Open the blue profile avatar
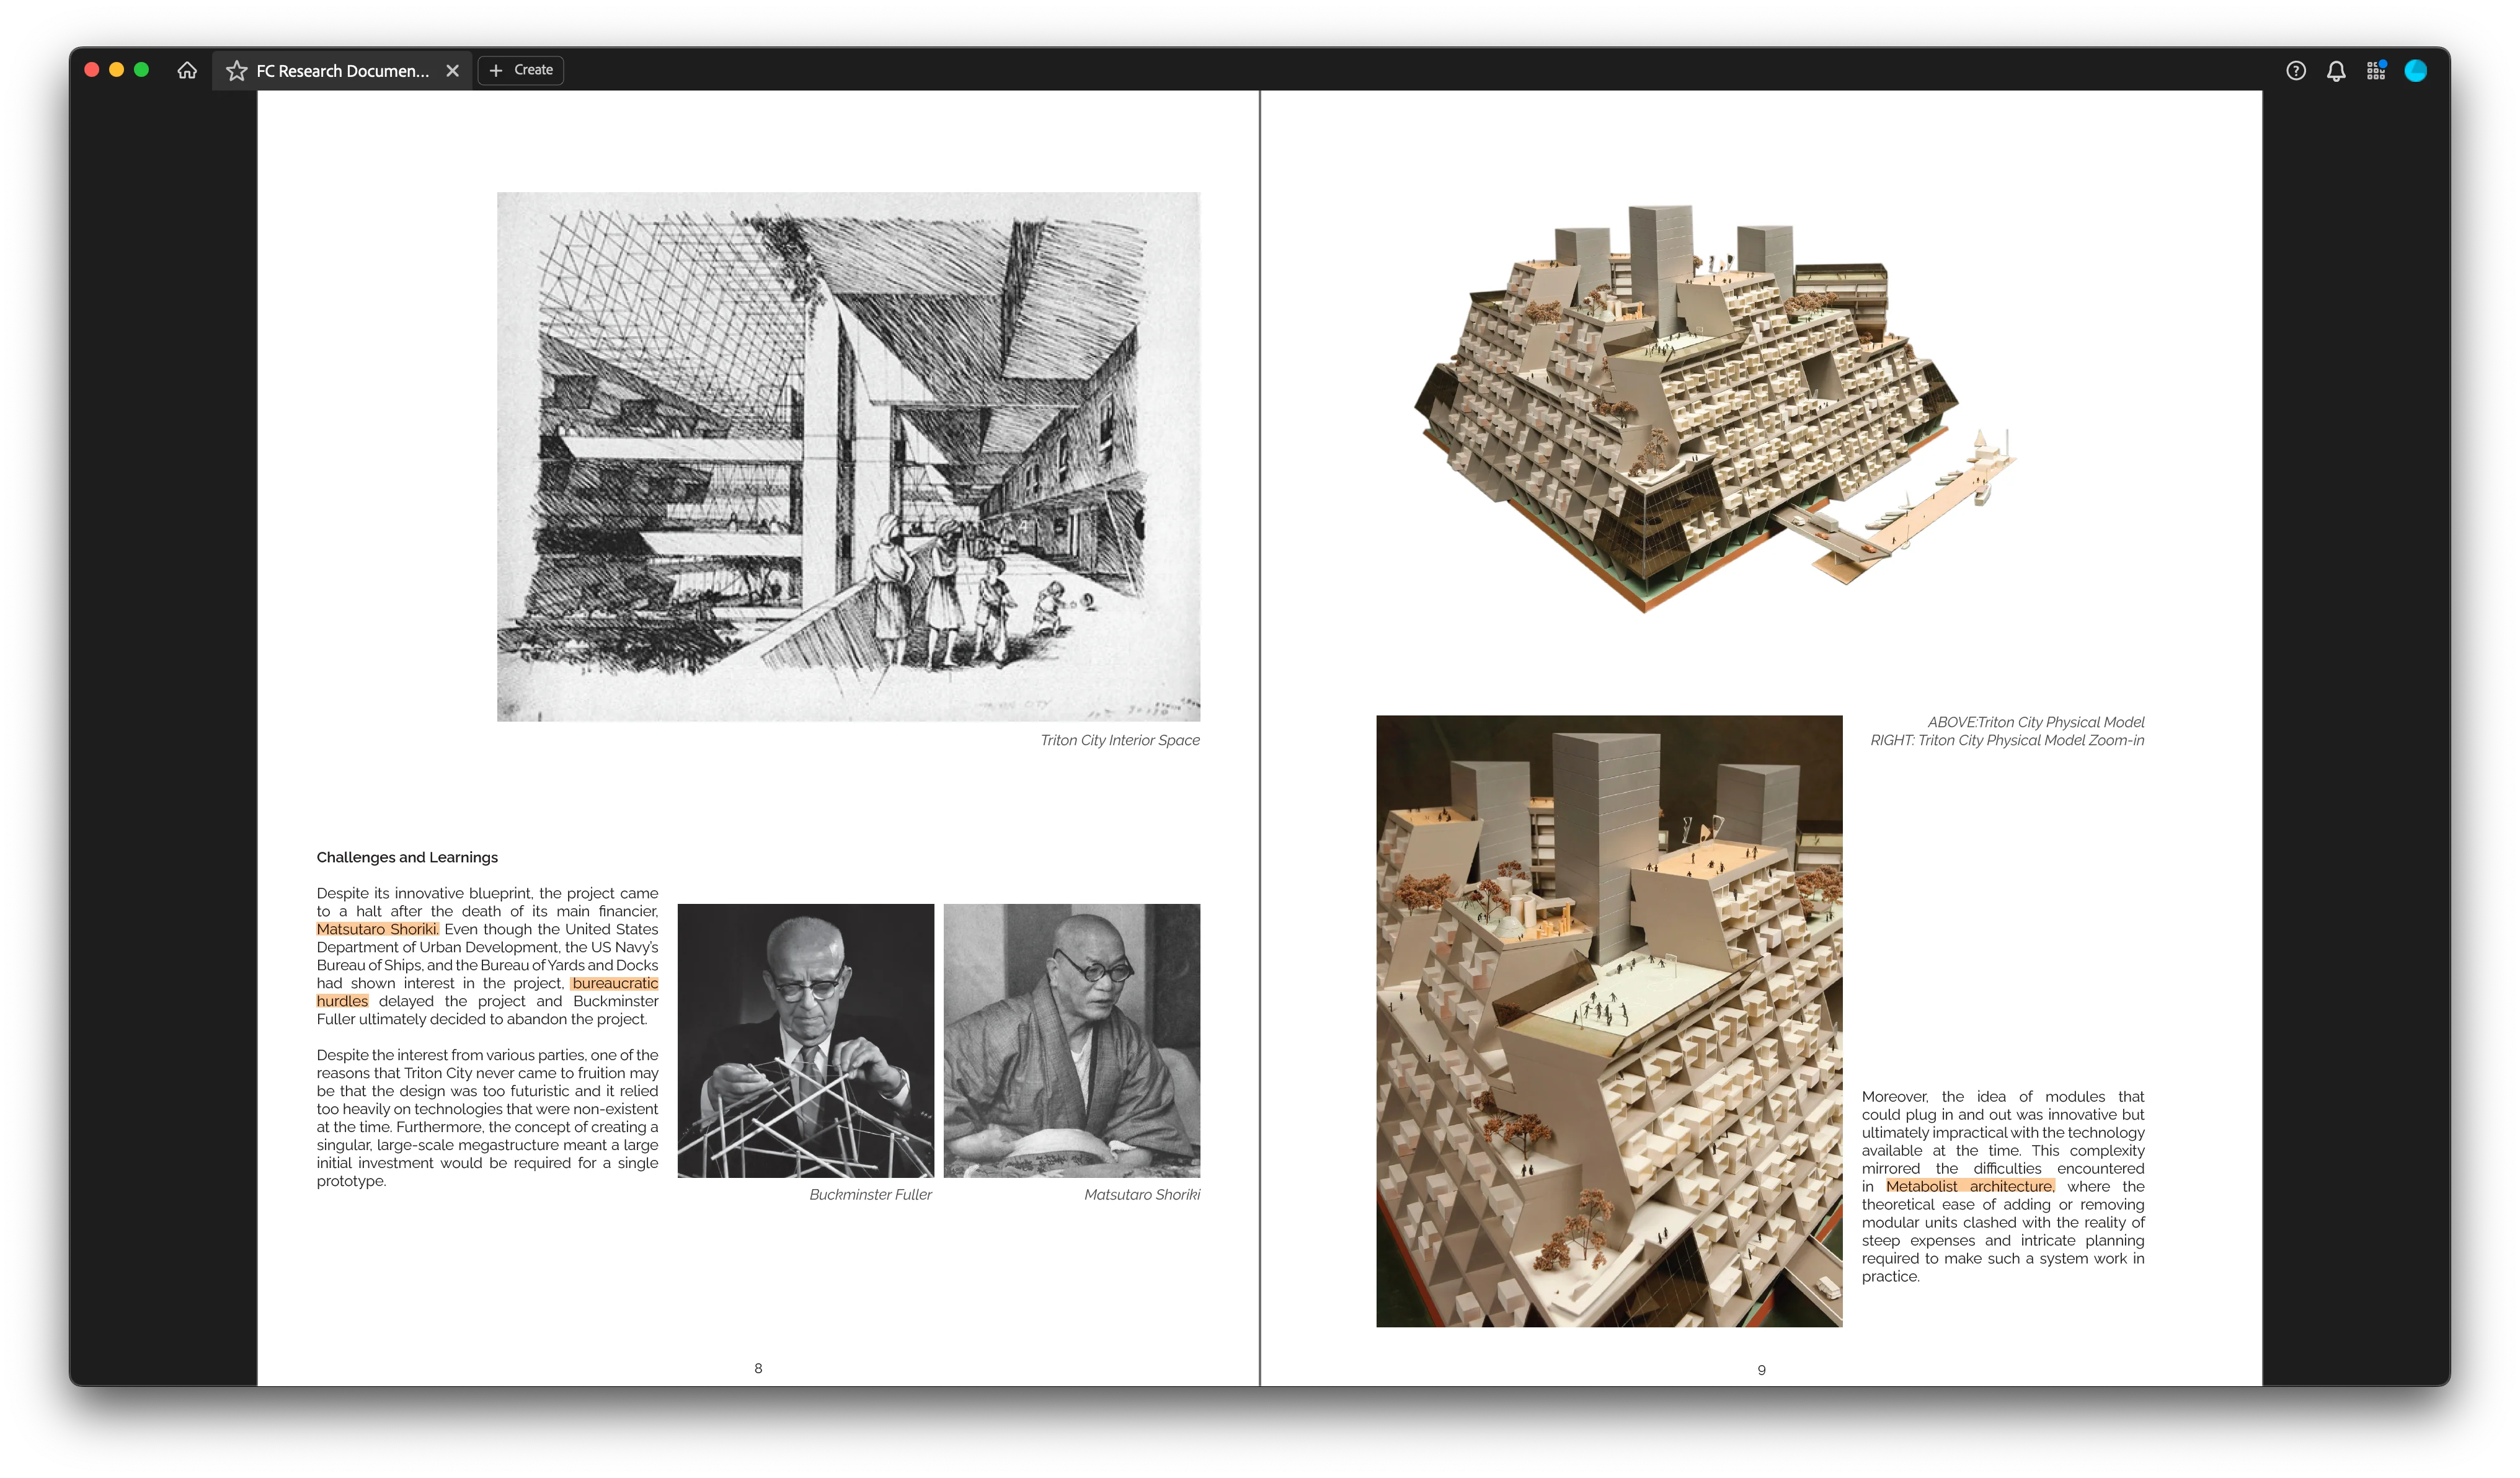 click(x=2416, y=71)
